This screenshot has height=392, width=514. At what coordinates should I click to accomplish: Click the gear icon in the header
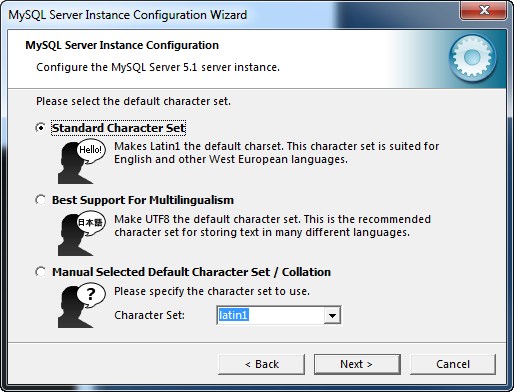pyautogui.click(x=472, y=58)
